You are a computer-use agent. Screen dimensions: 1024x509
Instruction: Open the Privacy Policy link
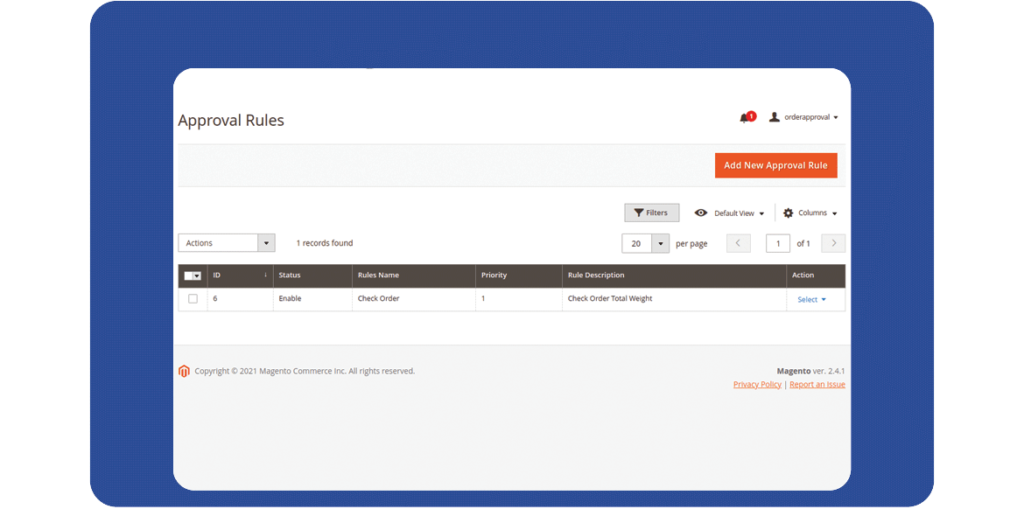pyautogui.click(x=757, y=384)
